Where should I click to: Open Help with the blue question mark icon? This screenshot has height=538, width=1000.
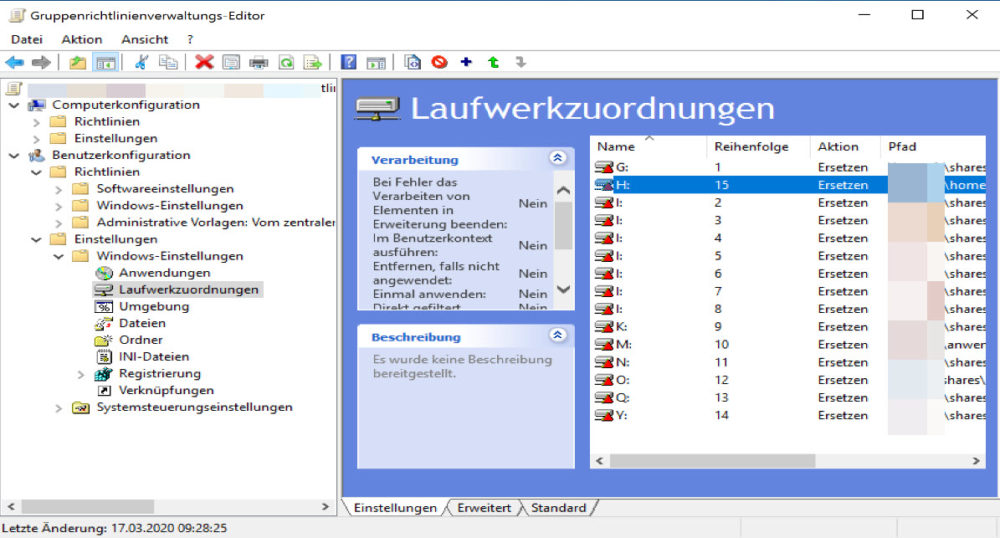[x=348, y=62]
